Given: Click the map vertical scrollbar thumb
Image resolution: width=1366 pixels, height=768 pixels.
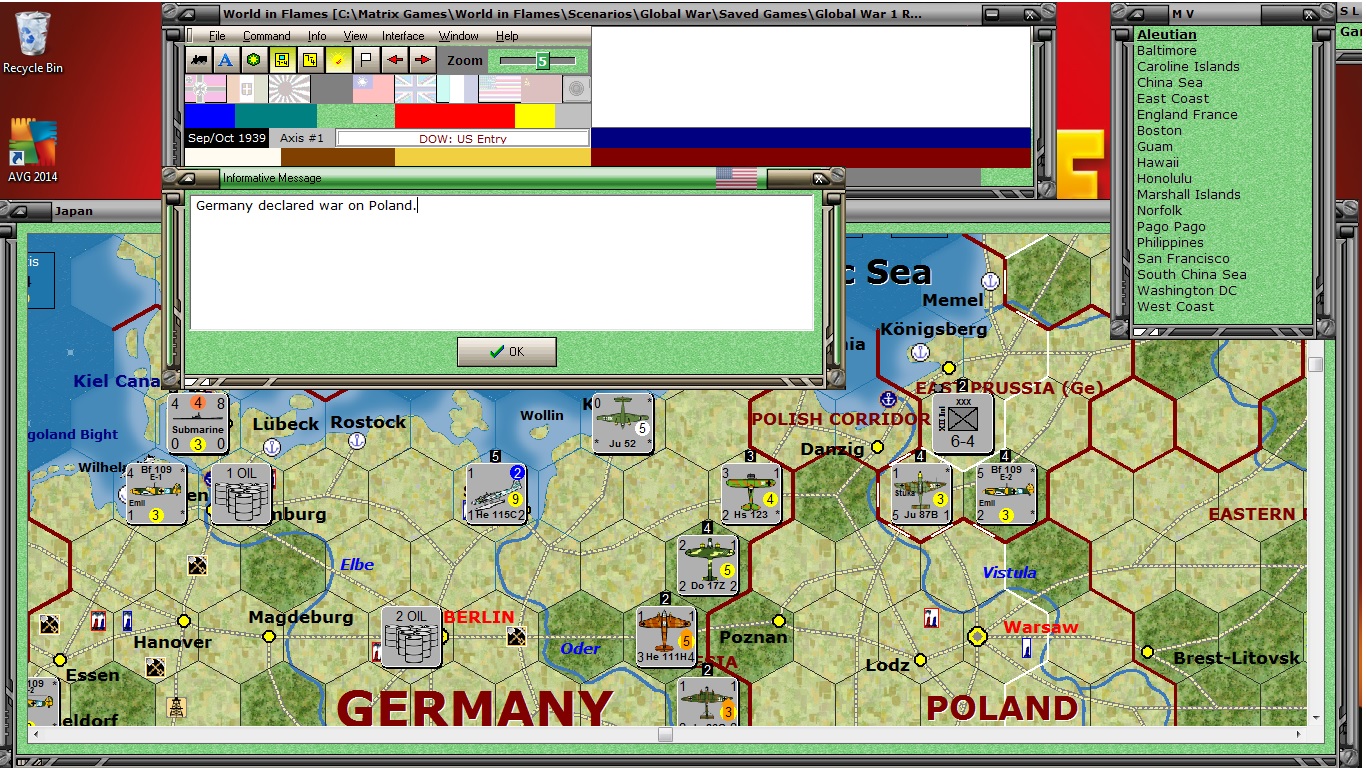Looking at the screenshot, I should pyautogui.click(x=1315, y=364).
